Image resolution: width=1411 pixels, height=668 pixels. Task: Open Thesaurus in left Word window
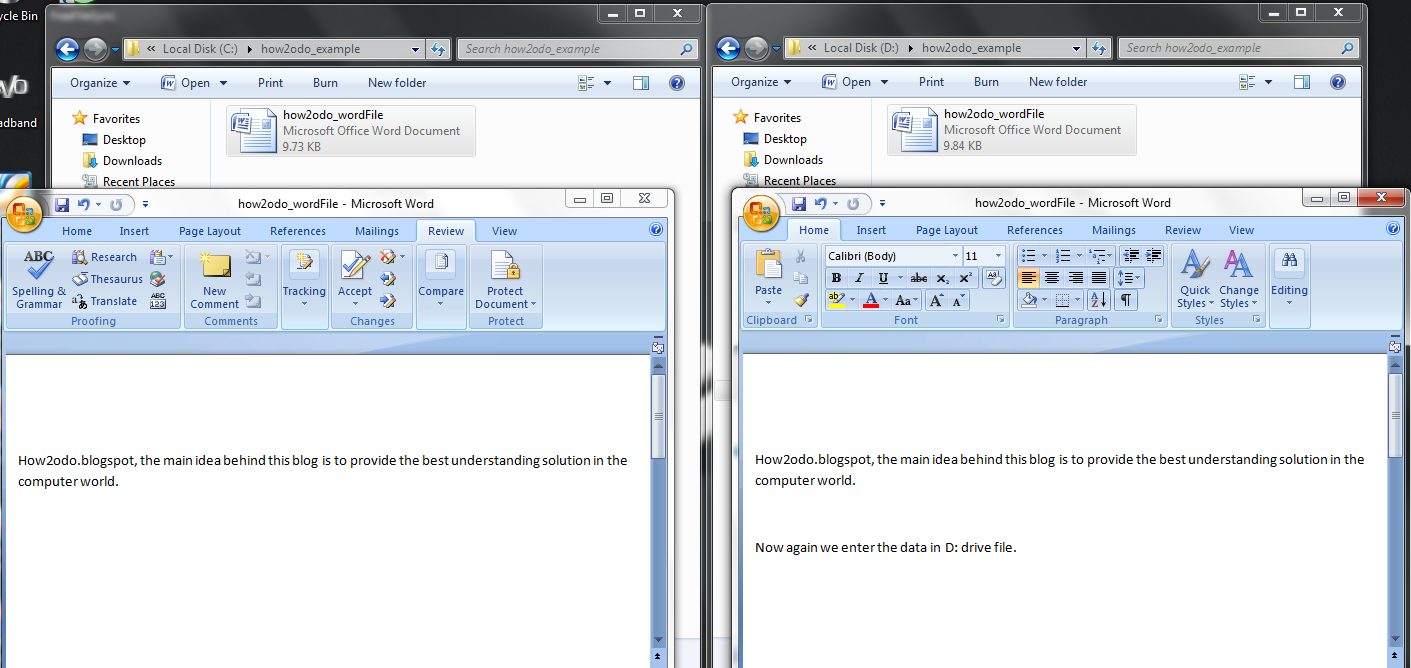coord(107,279)
